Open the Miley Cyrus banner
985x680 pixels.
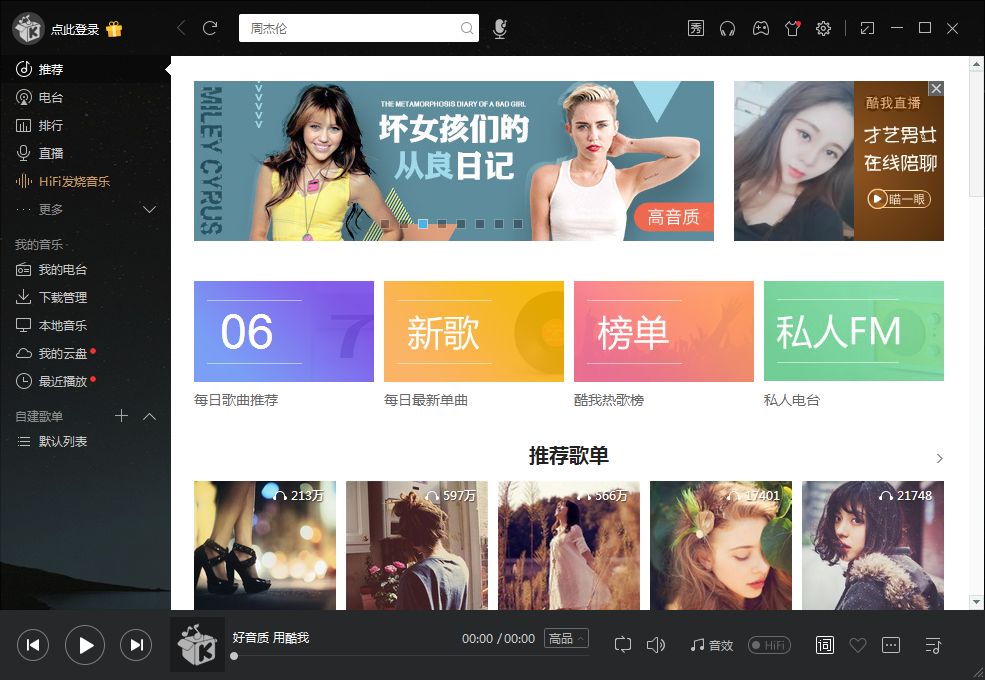(x=454, y=161)
